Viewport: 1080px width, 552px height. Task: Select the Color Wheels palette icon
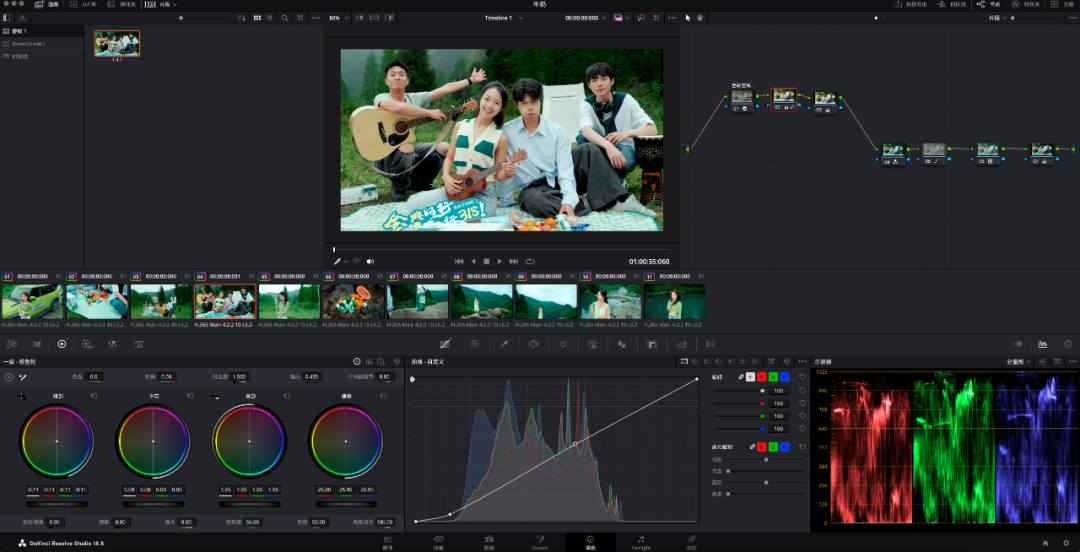pos(61,344)
